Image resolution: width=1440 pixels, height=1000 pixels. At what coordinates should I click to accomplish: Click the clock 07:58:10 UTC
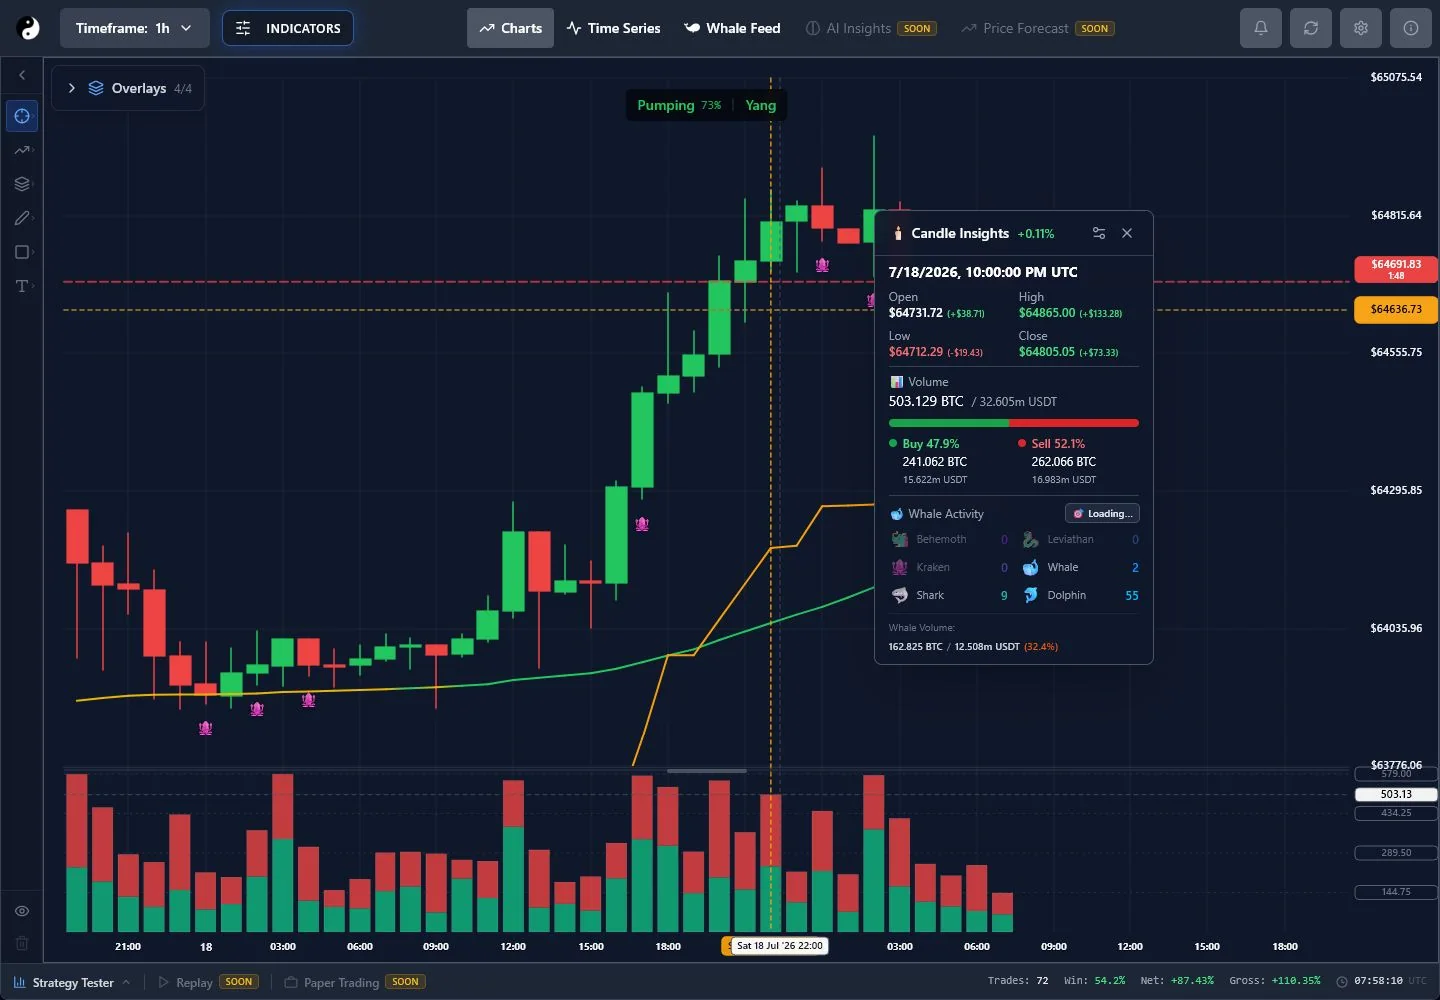[1382, 981]
